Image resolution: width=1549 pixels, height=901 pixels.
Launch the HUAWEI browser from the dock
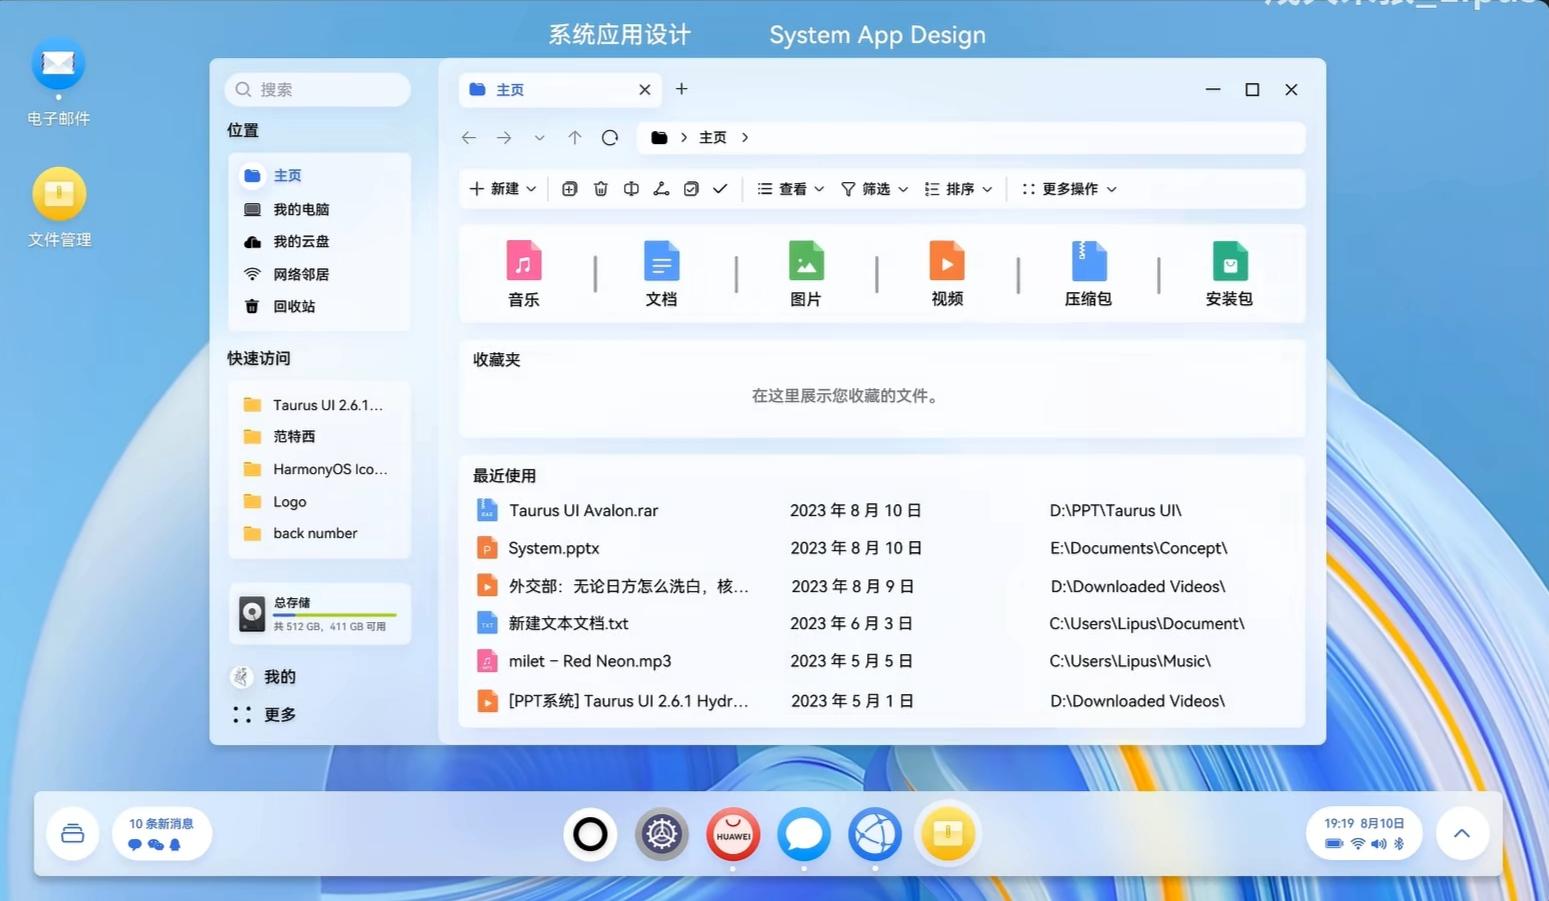732,833
